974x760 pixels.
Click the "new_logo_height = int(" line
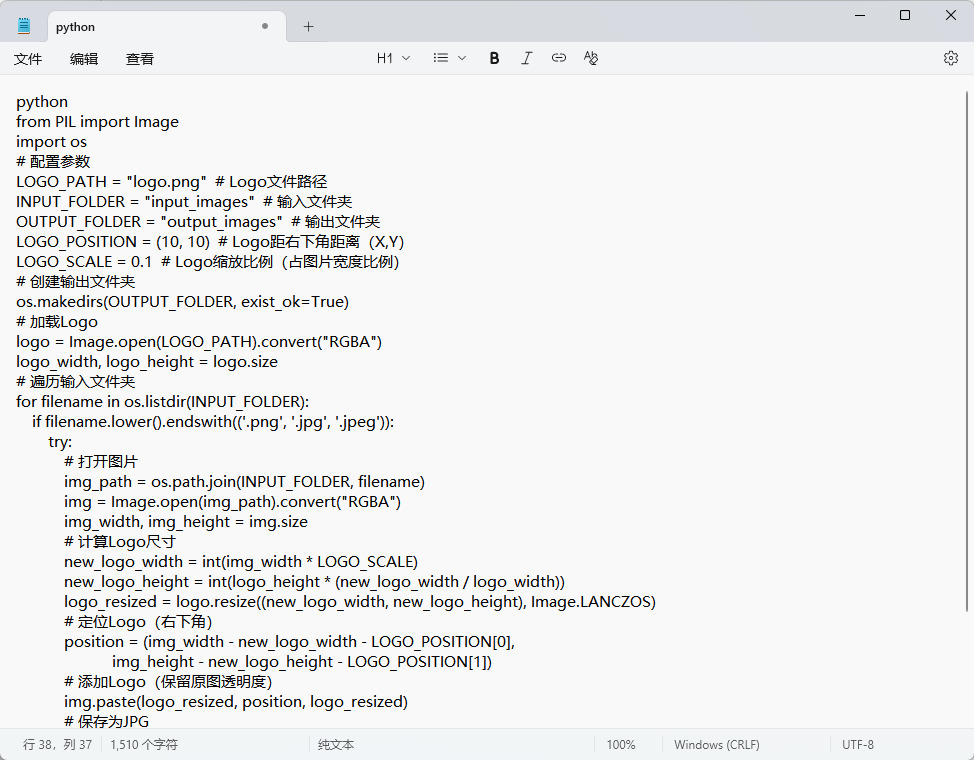(314, 582)
